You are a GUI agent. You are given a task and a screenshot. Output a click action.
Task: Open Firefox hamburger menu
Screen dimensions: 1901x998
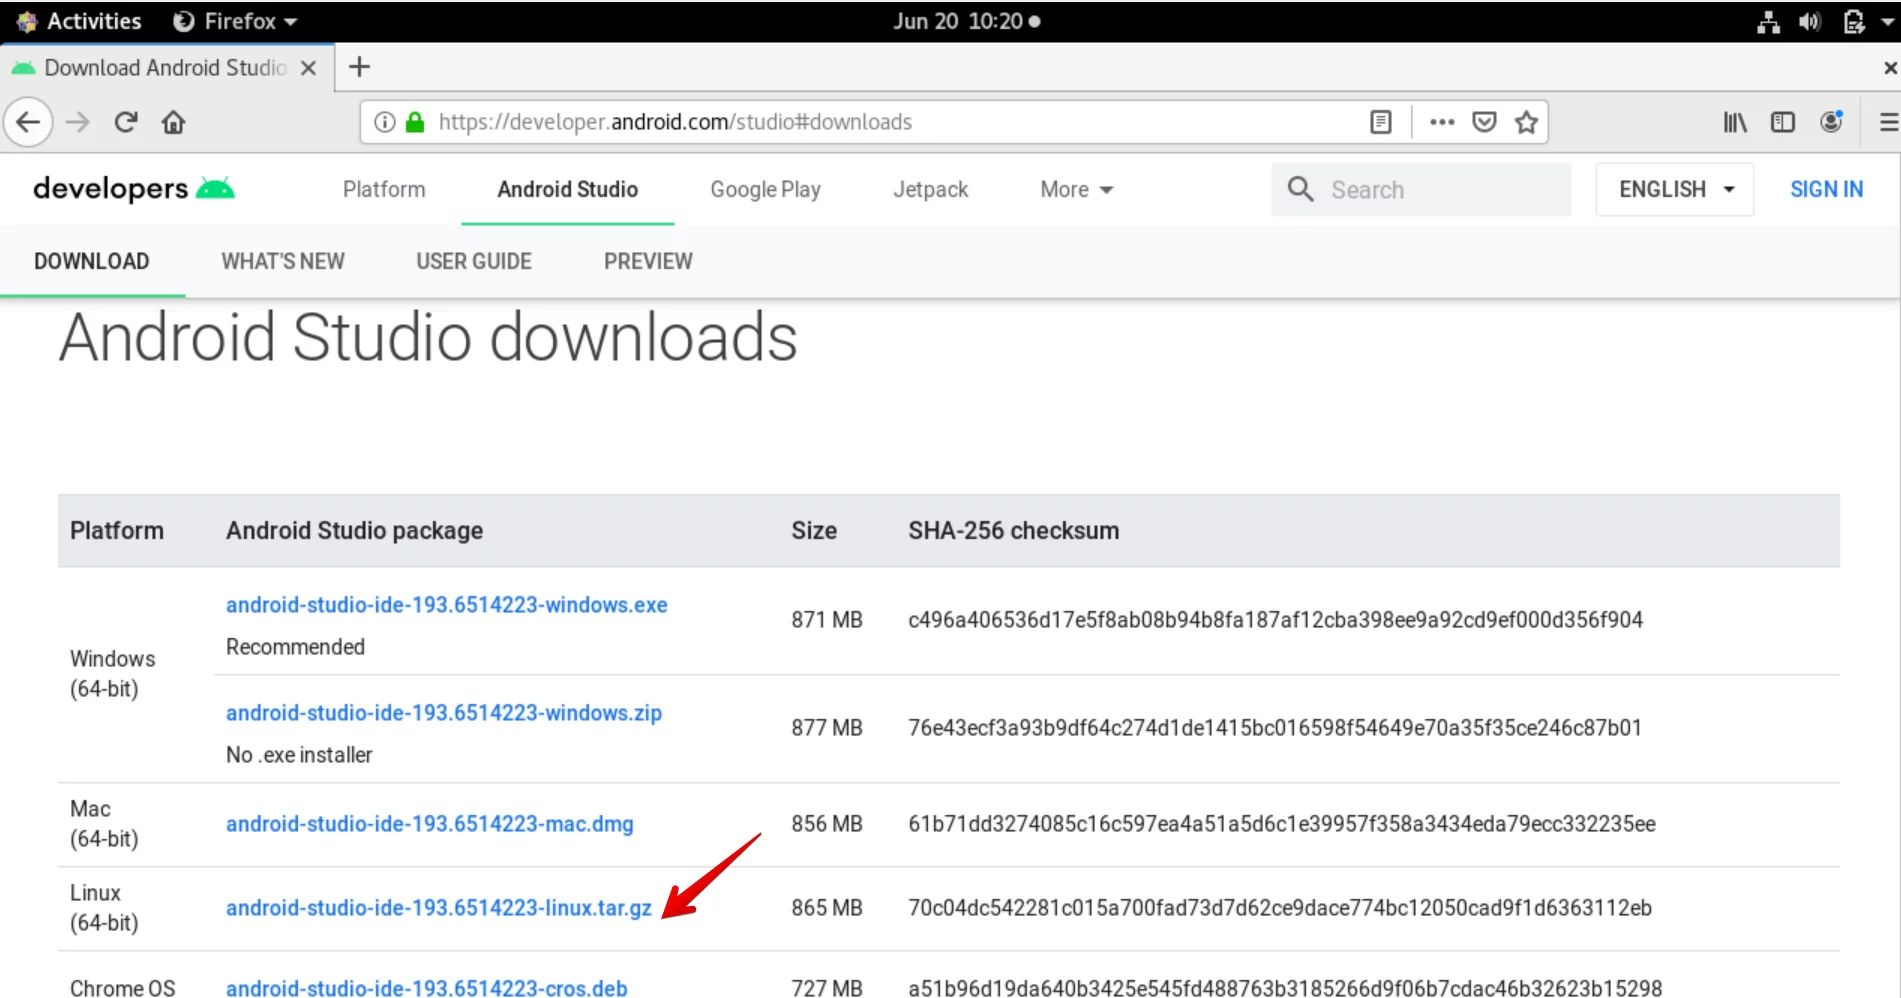pos(1888,122)
